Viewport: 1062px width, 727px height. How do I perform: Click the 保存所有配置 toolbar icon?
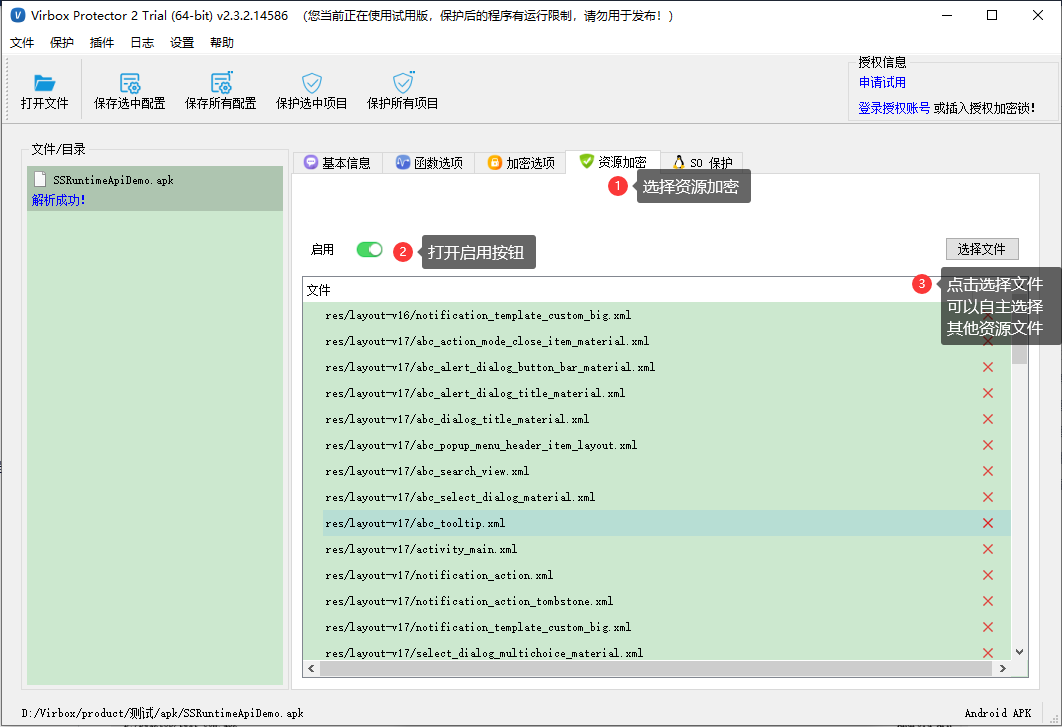tap(221, 83)
